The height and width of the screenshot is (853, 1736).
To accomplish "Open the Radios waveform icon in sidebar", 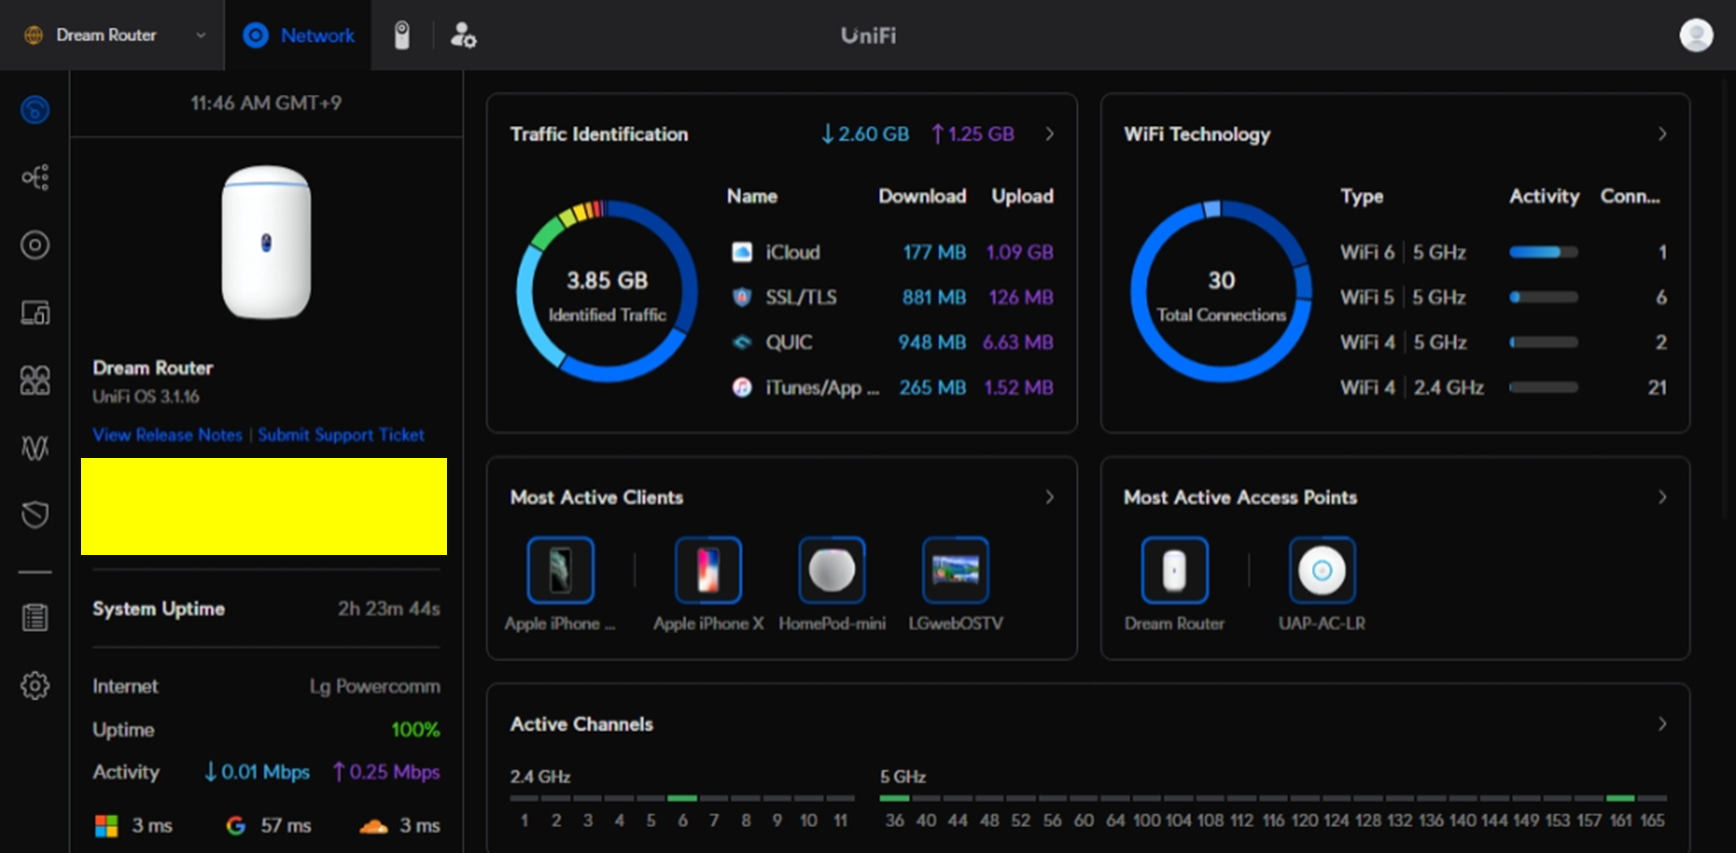I will click(35, 447).
